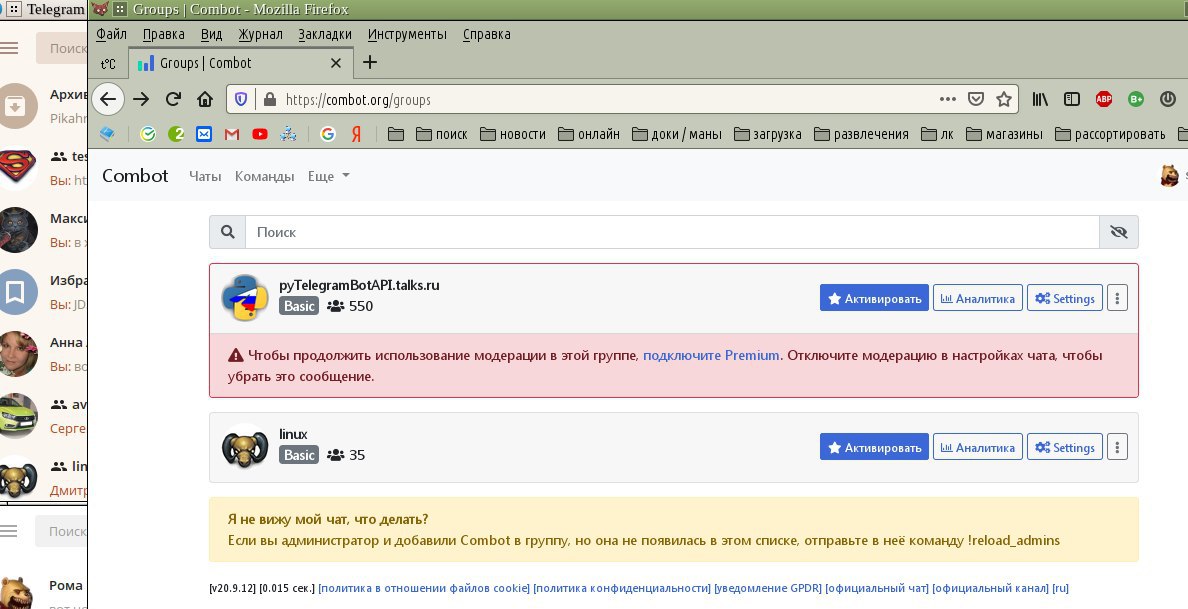Click the Firefox address bar URL
Screen dimensions: 1188x609
(358, 99)
